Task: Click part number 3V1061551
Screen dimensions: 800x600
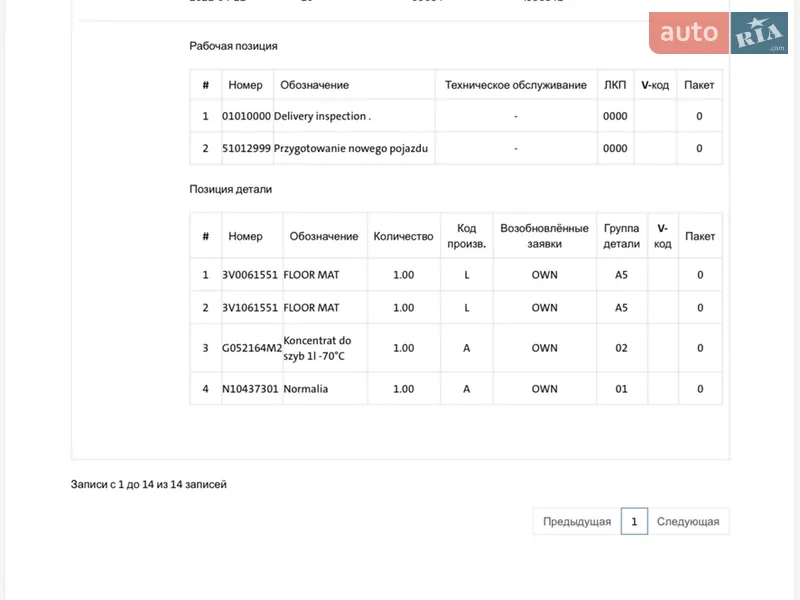Action: coord(250,308)
